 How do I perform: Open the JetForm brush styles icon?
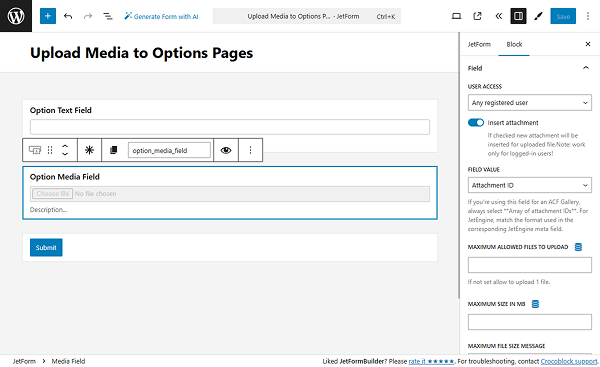click(538, 16)
